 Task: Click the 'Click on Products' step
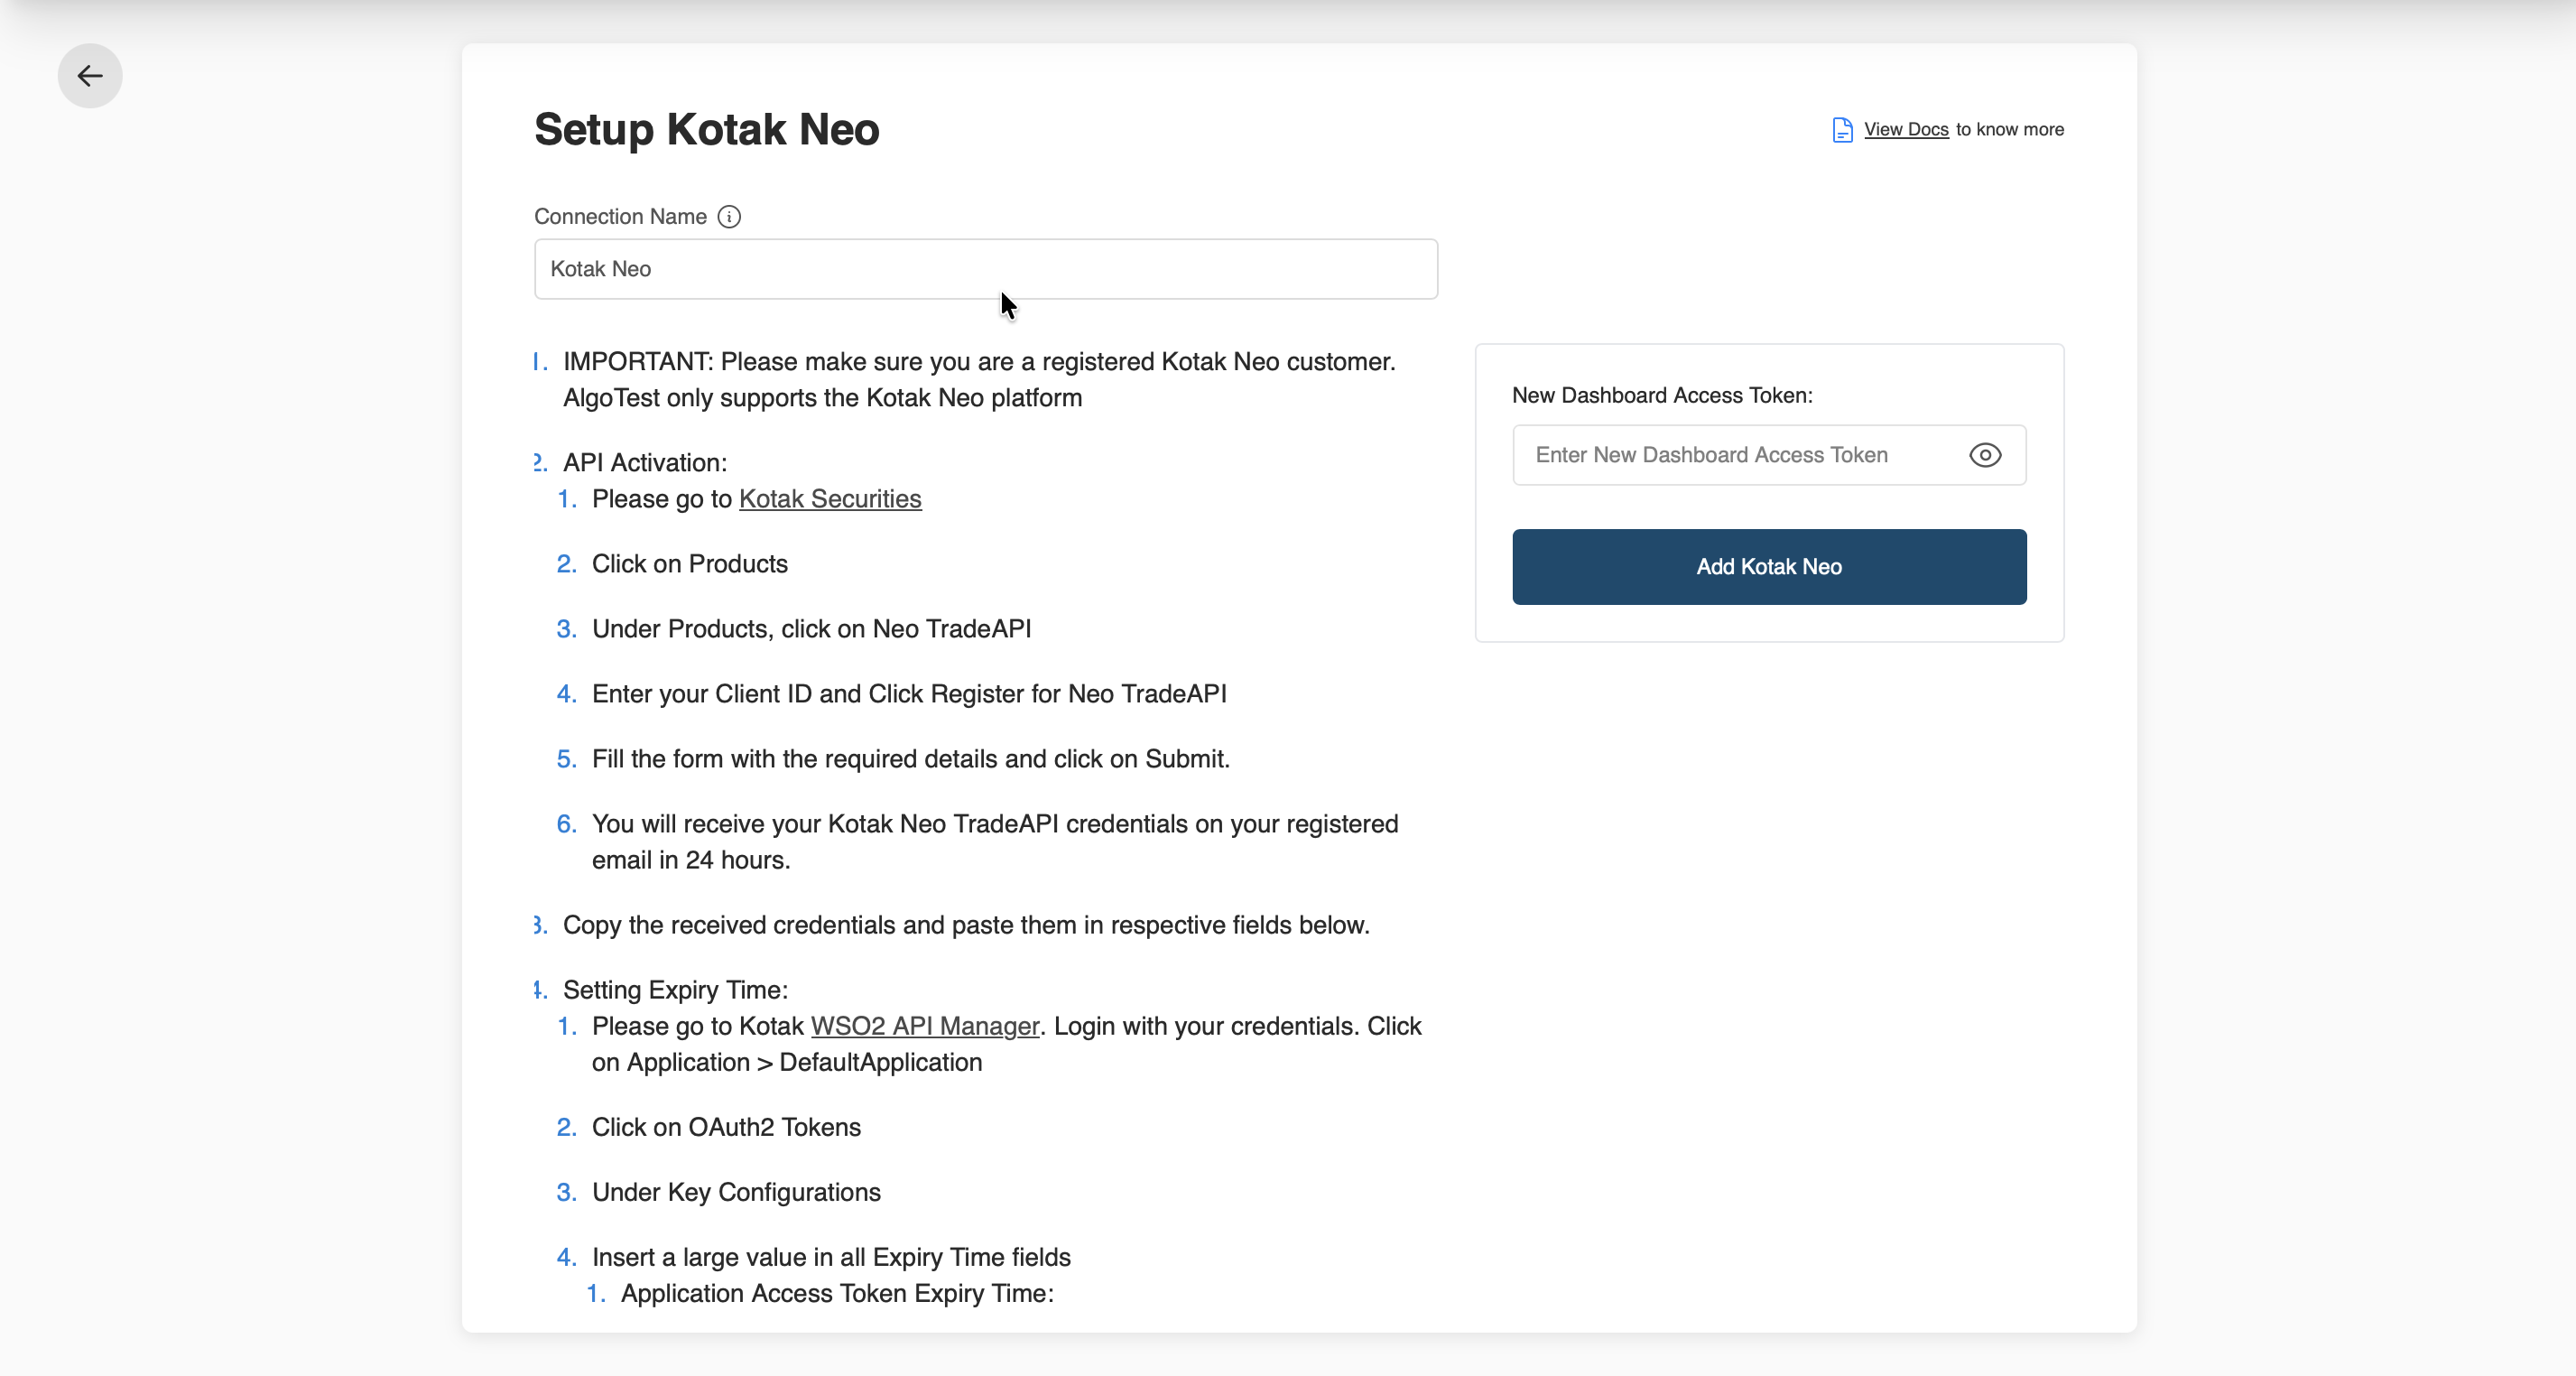click(x=689, y=564)
